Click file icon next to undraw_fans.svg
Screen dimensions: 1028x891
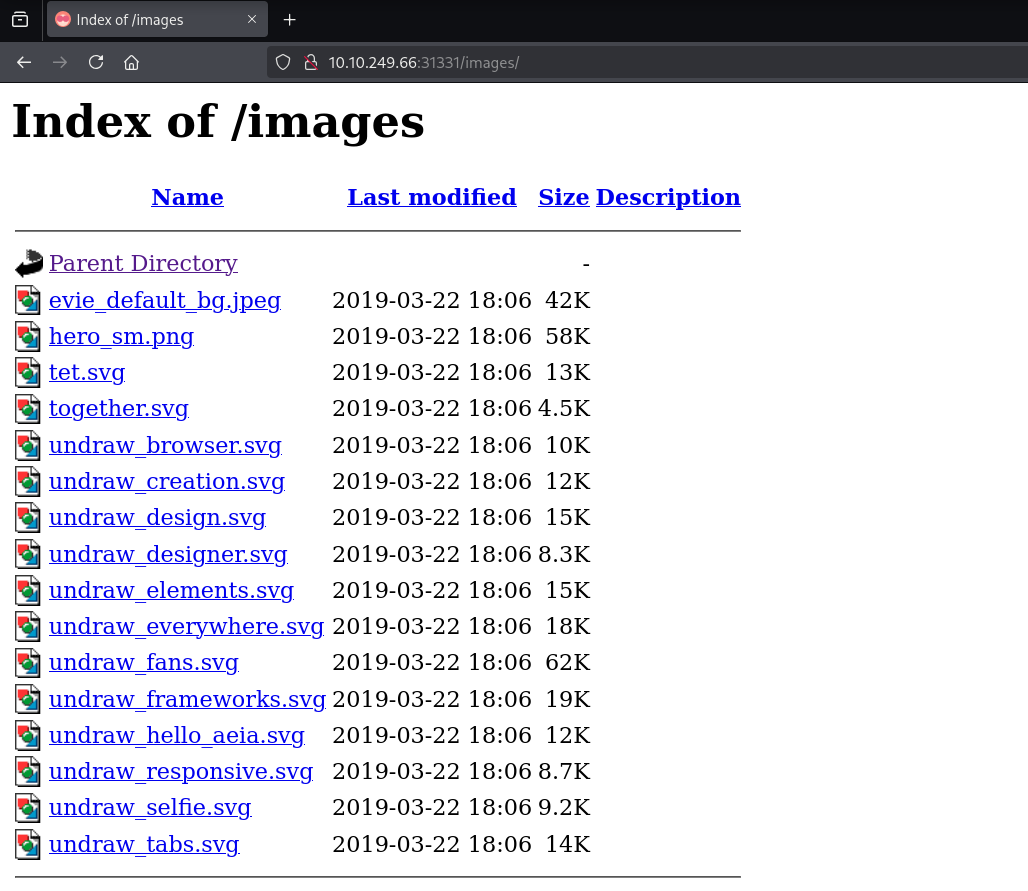click(x=29, y=663)
